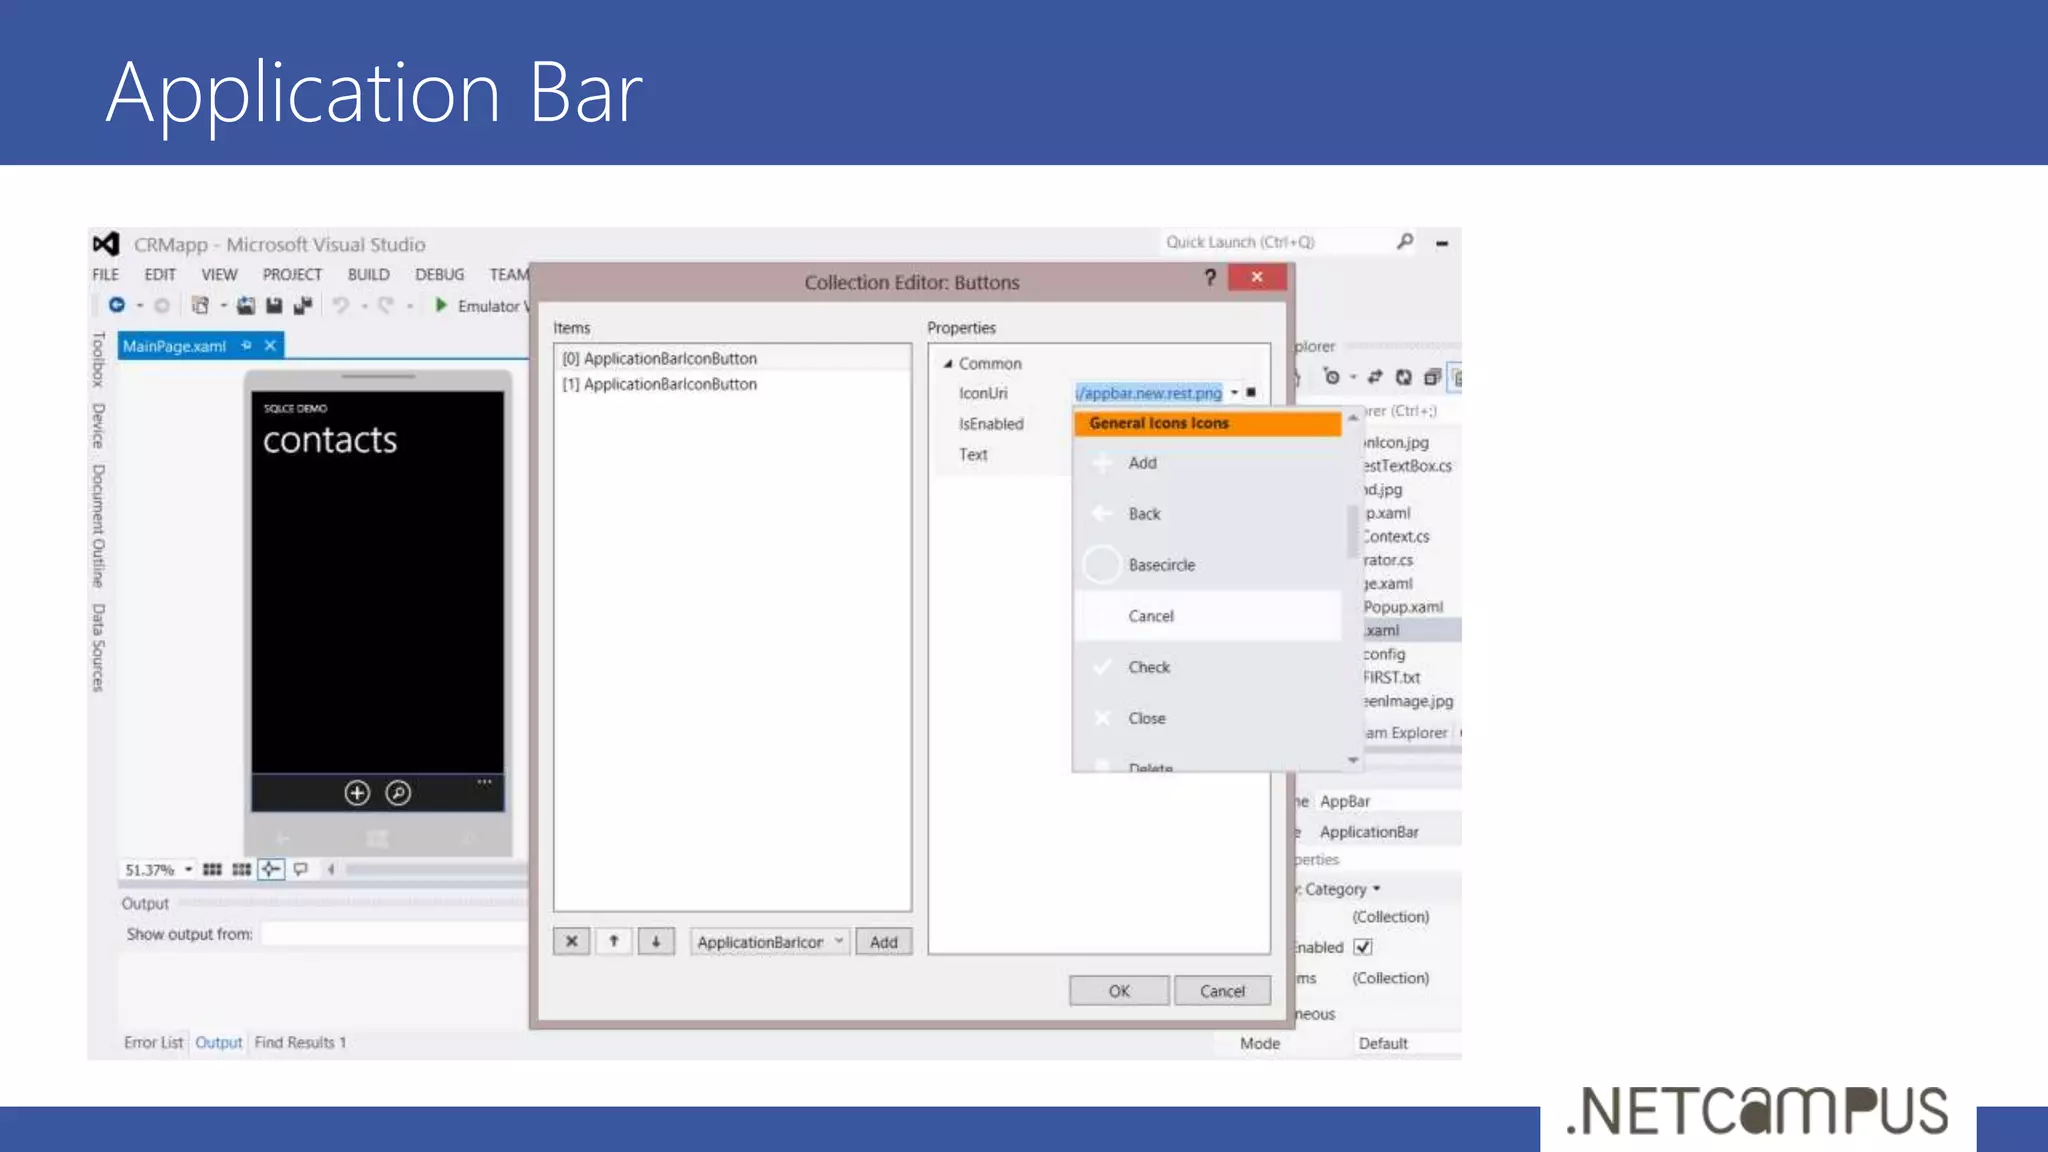
Task: Toggle the second designer grid snap icon
Action: 241,869
